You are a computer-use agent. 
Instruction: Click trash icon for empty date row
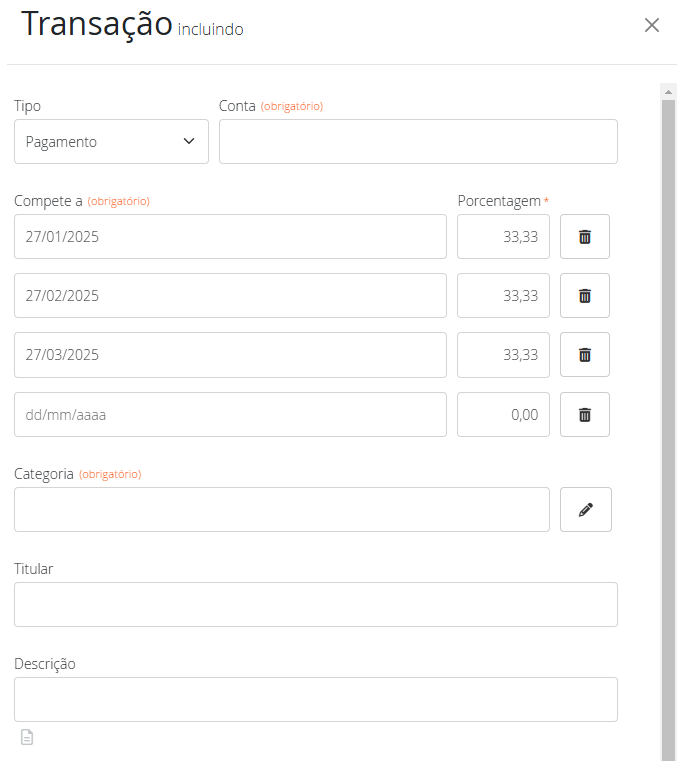coord(585,415)
